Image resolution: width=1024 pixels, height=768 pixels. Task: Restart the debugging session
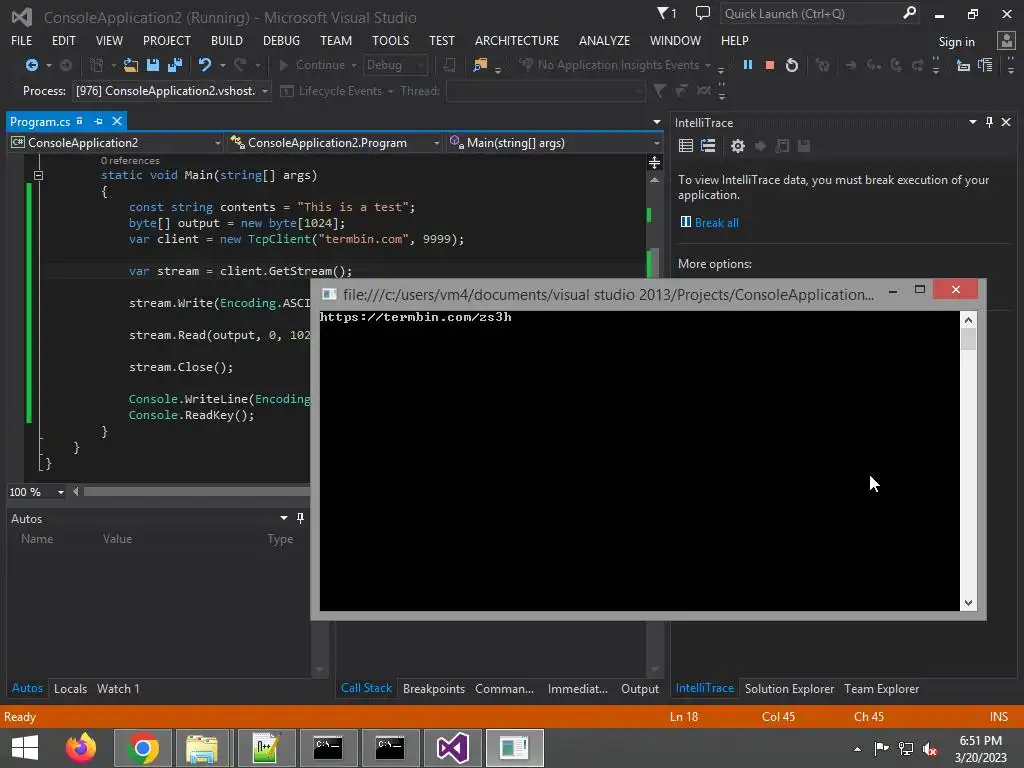tap(792, 65)
